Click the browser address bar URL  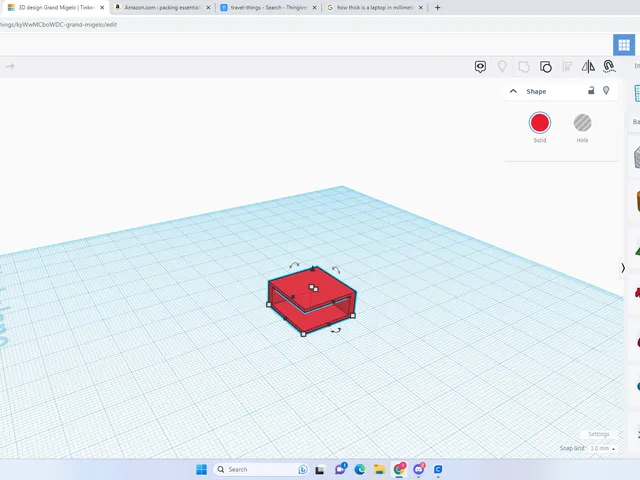(x=58, y=24)
